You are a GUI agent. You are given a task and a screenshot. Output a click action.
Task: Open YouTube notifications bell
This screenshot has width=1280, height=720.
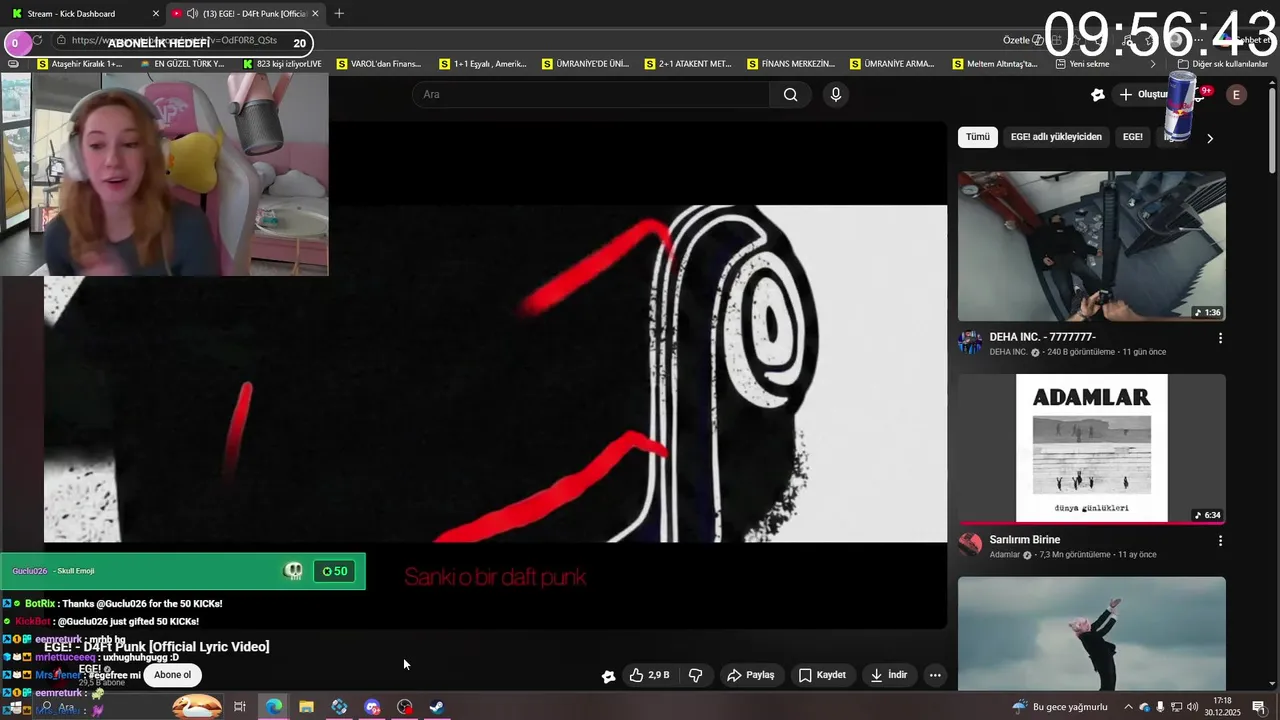[1199, 94]
